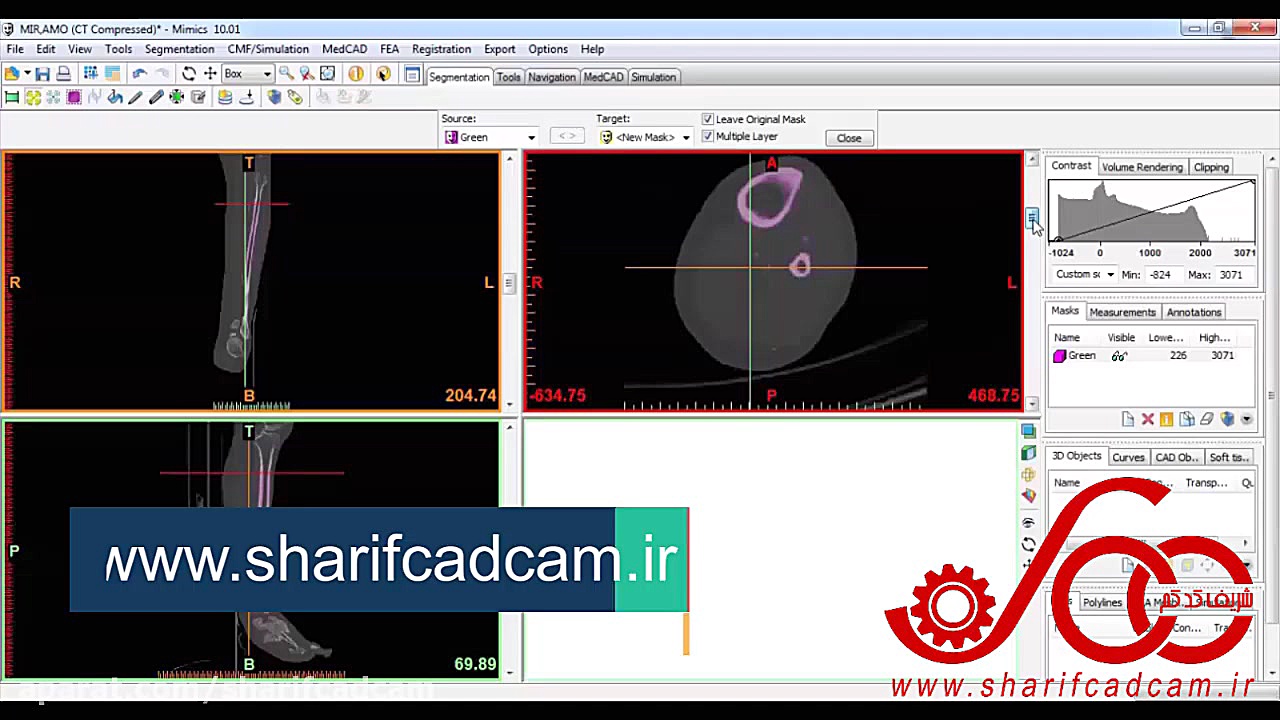
Task: Click the blue grid organize images icon
Action: [x=91, y=74]
